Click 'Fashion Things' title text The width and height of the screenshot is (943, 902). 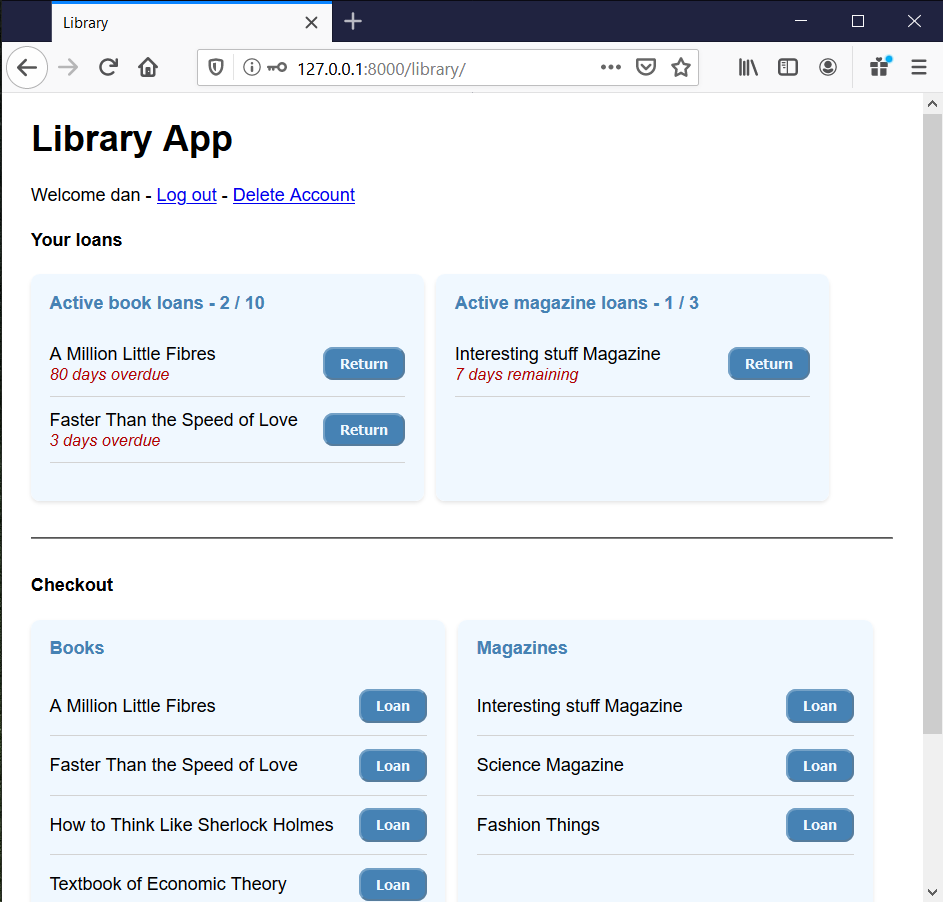(x=538, y=825)
